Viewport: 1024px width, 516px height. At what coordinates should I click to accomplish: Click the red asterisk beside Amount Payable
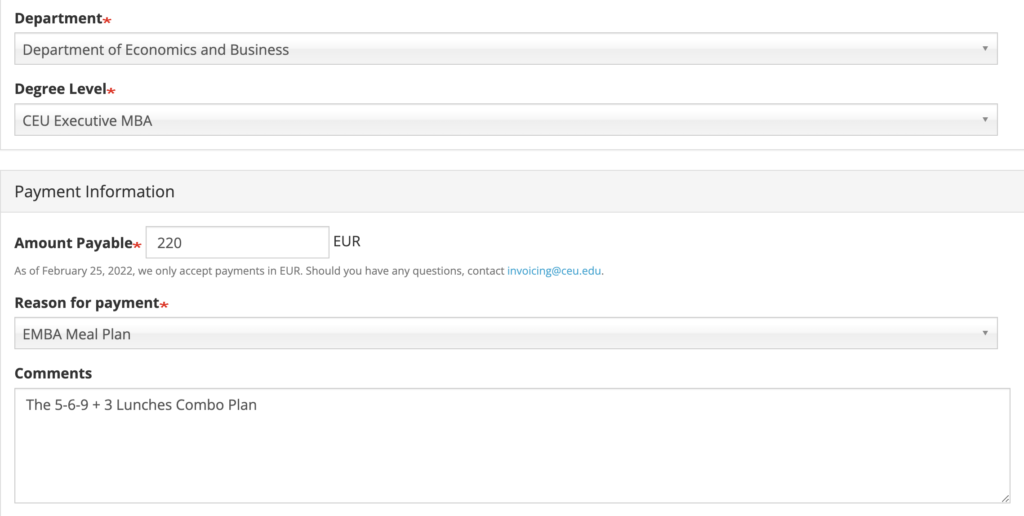pos(137,245)
